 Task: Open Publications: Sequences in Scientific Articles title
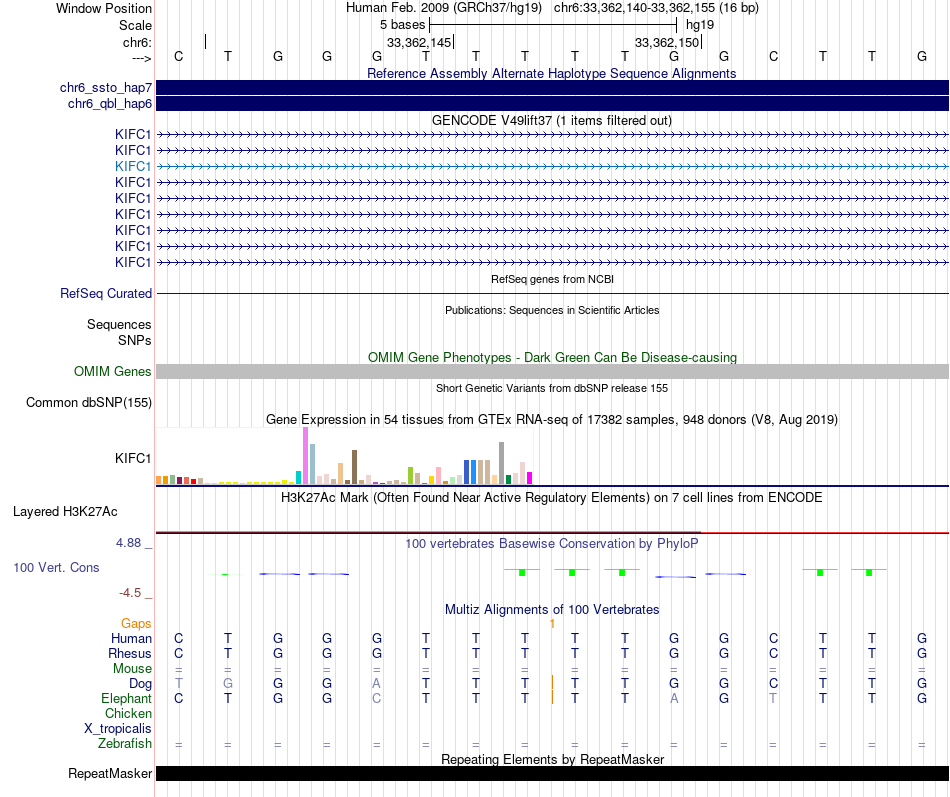tap(552, 310)
